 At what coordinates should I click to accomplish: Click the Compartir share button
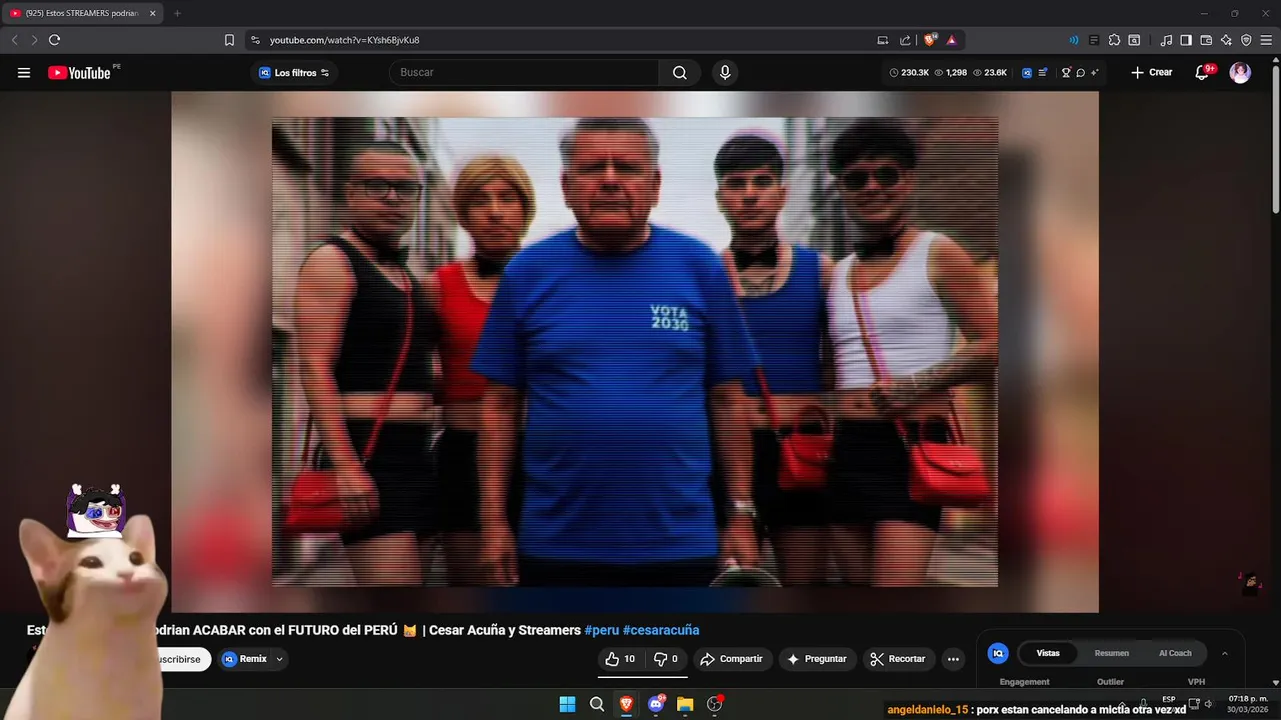(x=731, y=659)
